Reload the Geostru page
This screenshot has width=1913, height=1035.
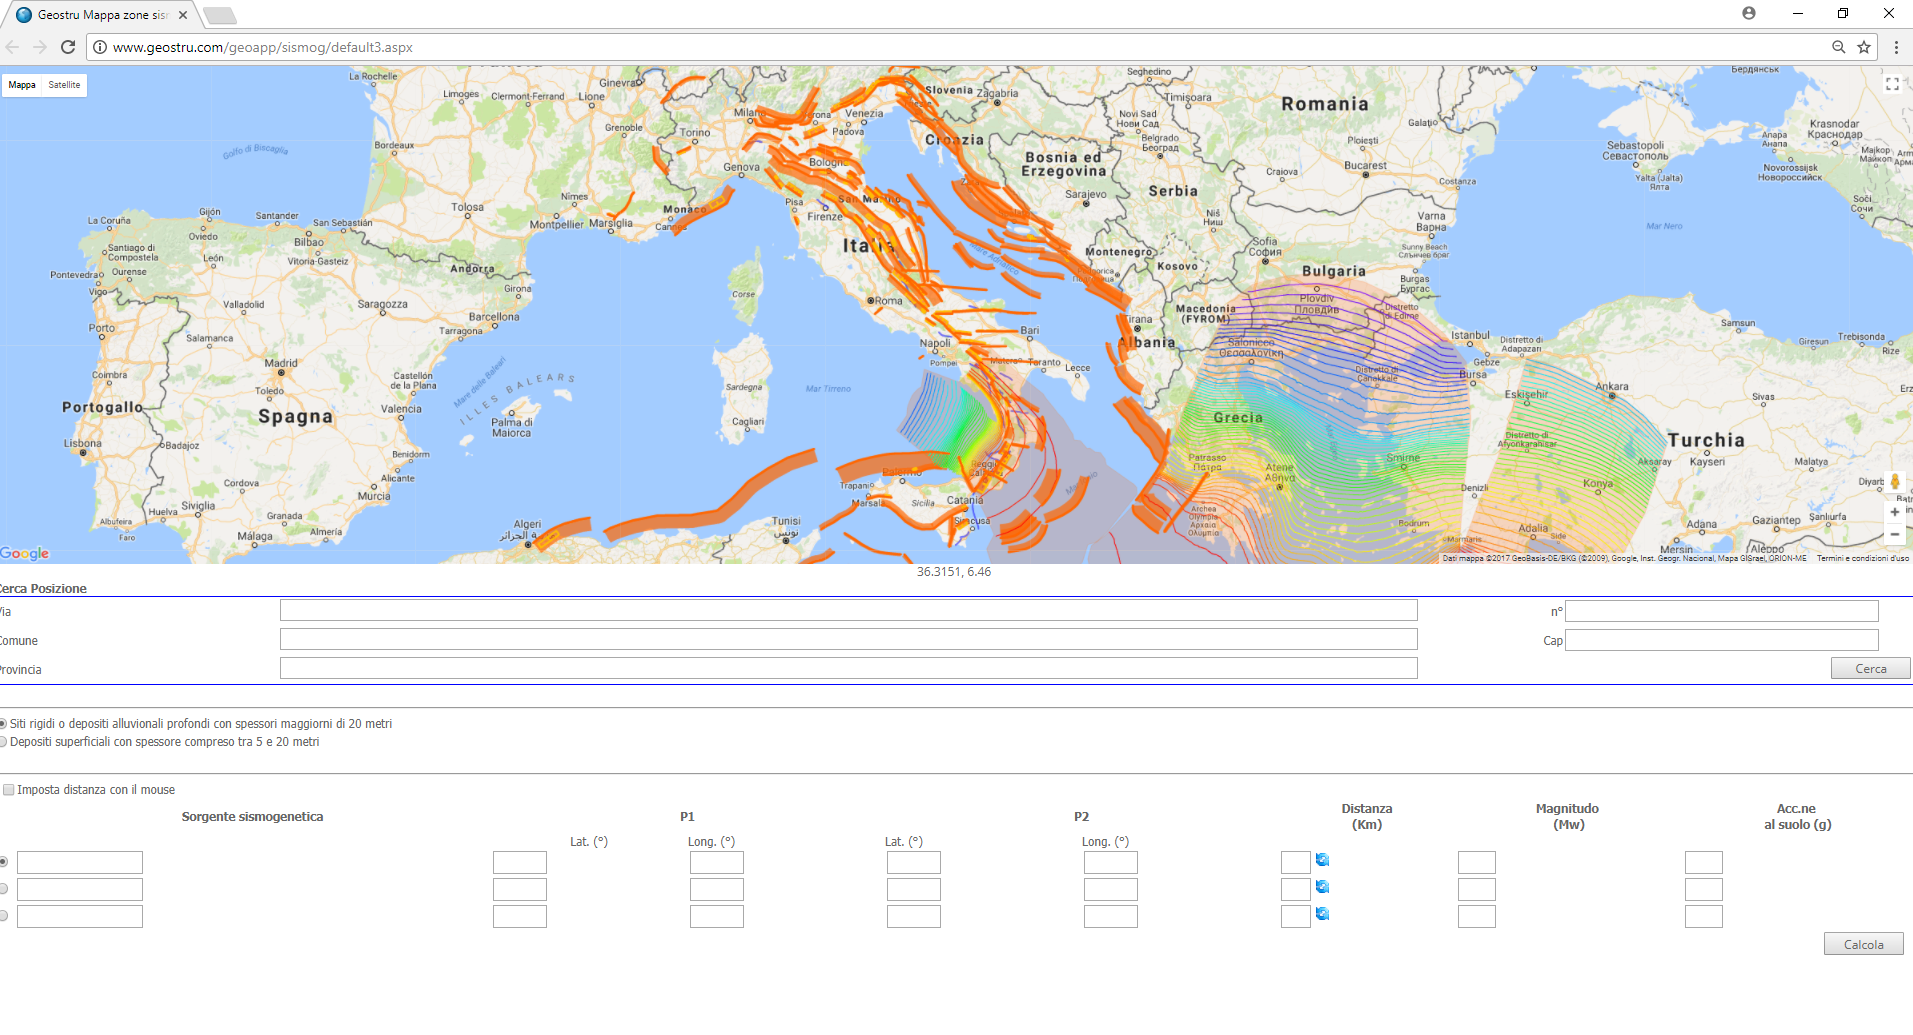coord(68,47)
